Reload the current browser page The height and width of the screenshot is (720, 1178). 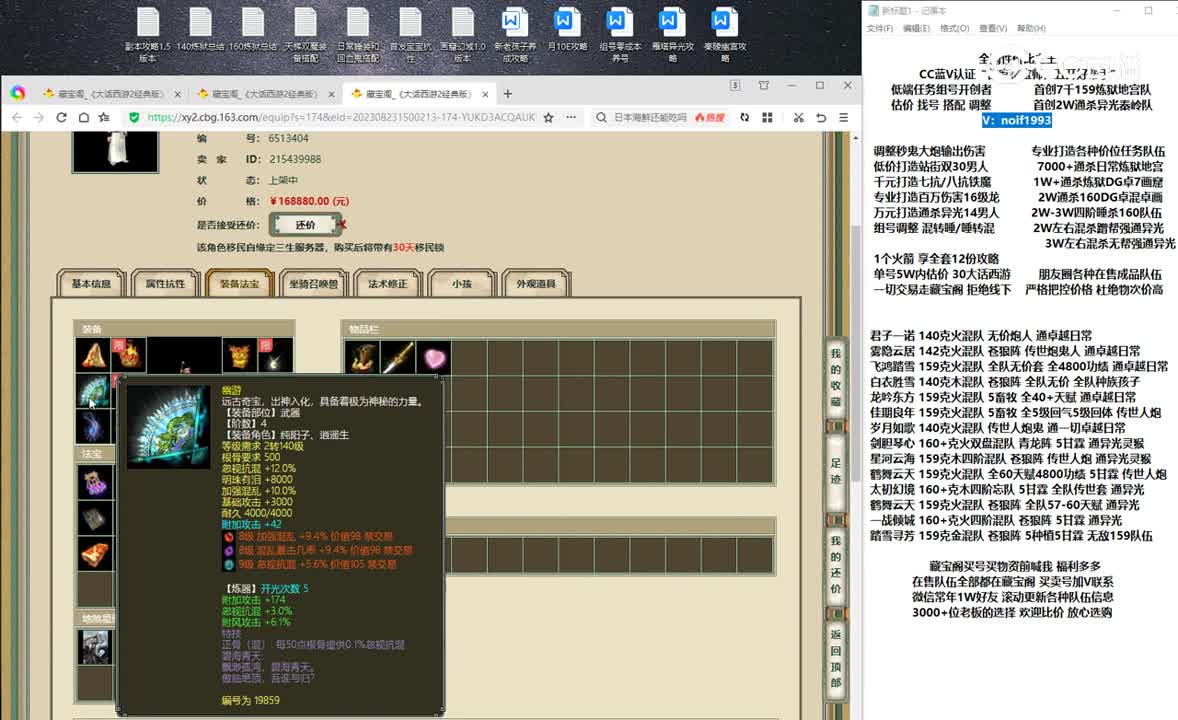[62, 117]
